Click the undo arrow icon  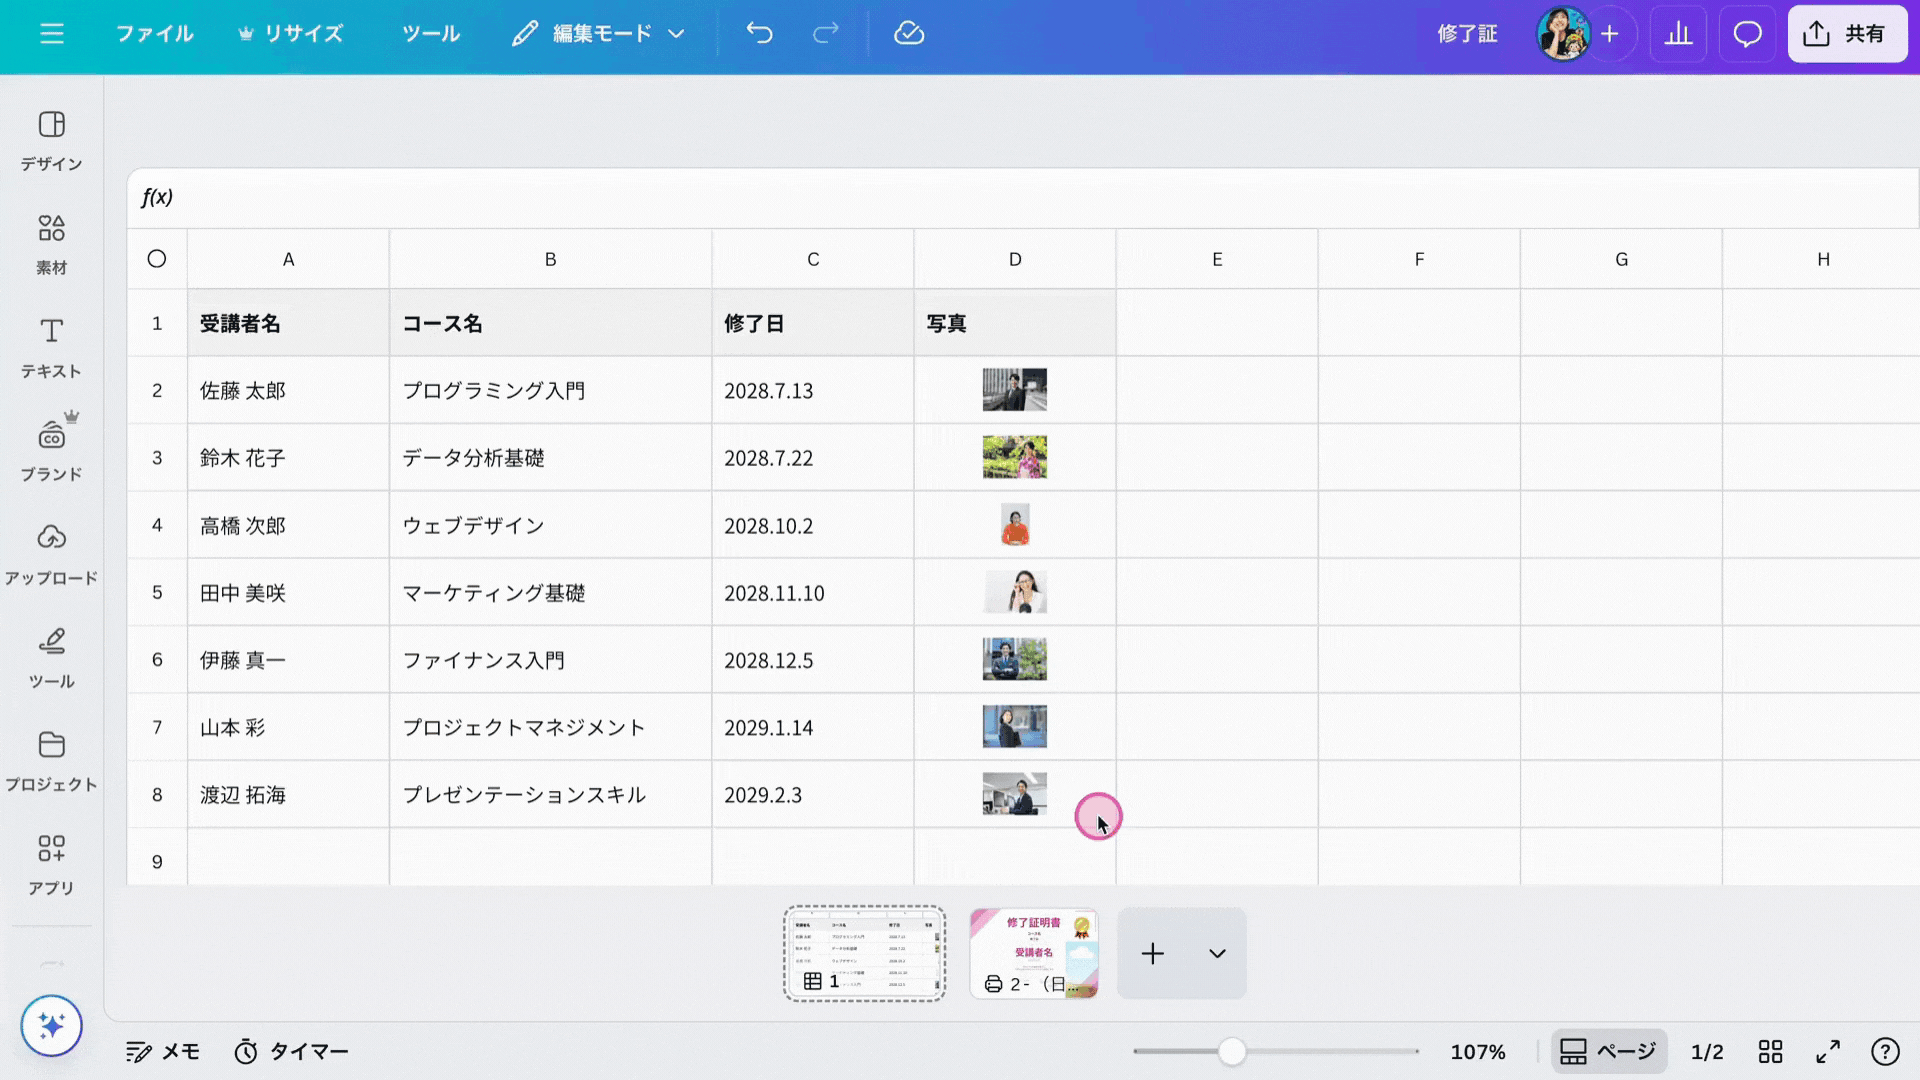760,34
